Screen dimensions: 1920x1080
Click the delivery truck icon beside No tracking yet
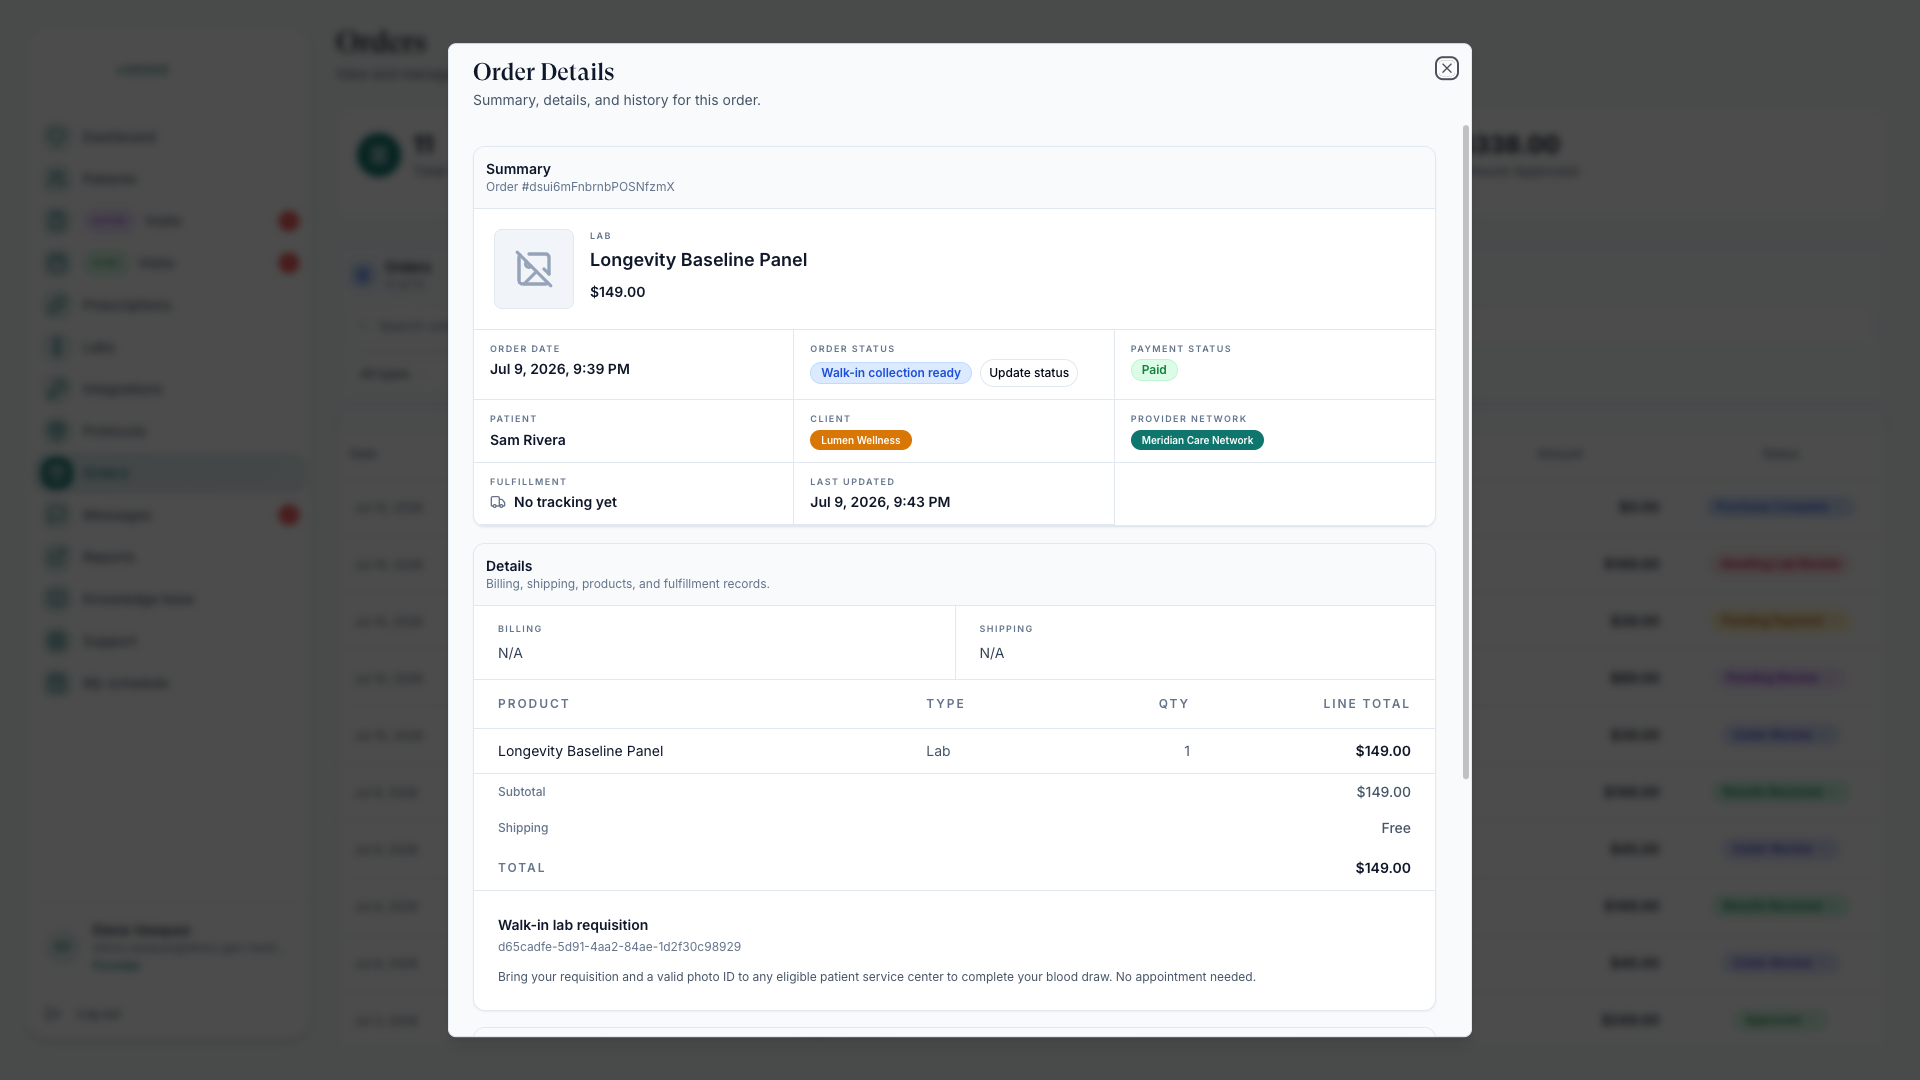point(498,502)
